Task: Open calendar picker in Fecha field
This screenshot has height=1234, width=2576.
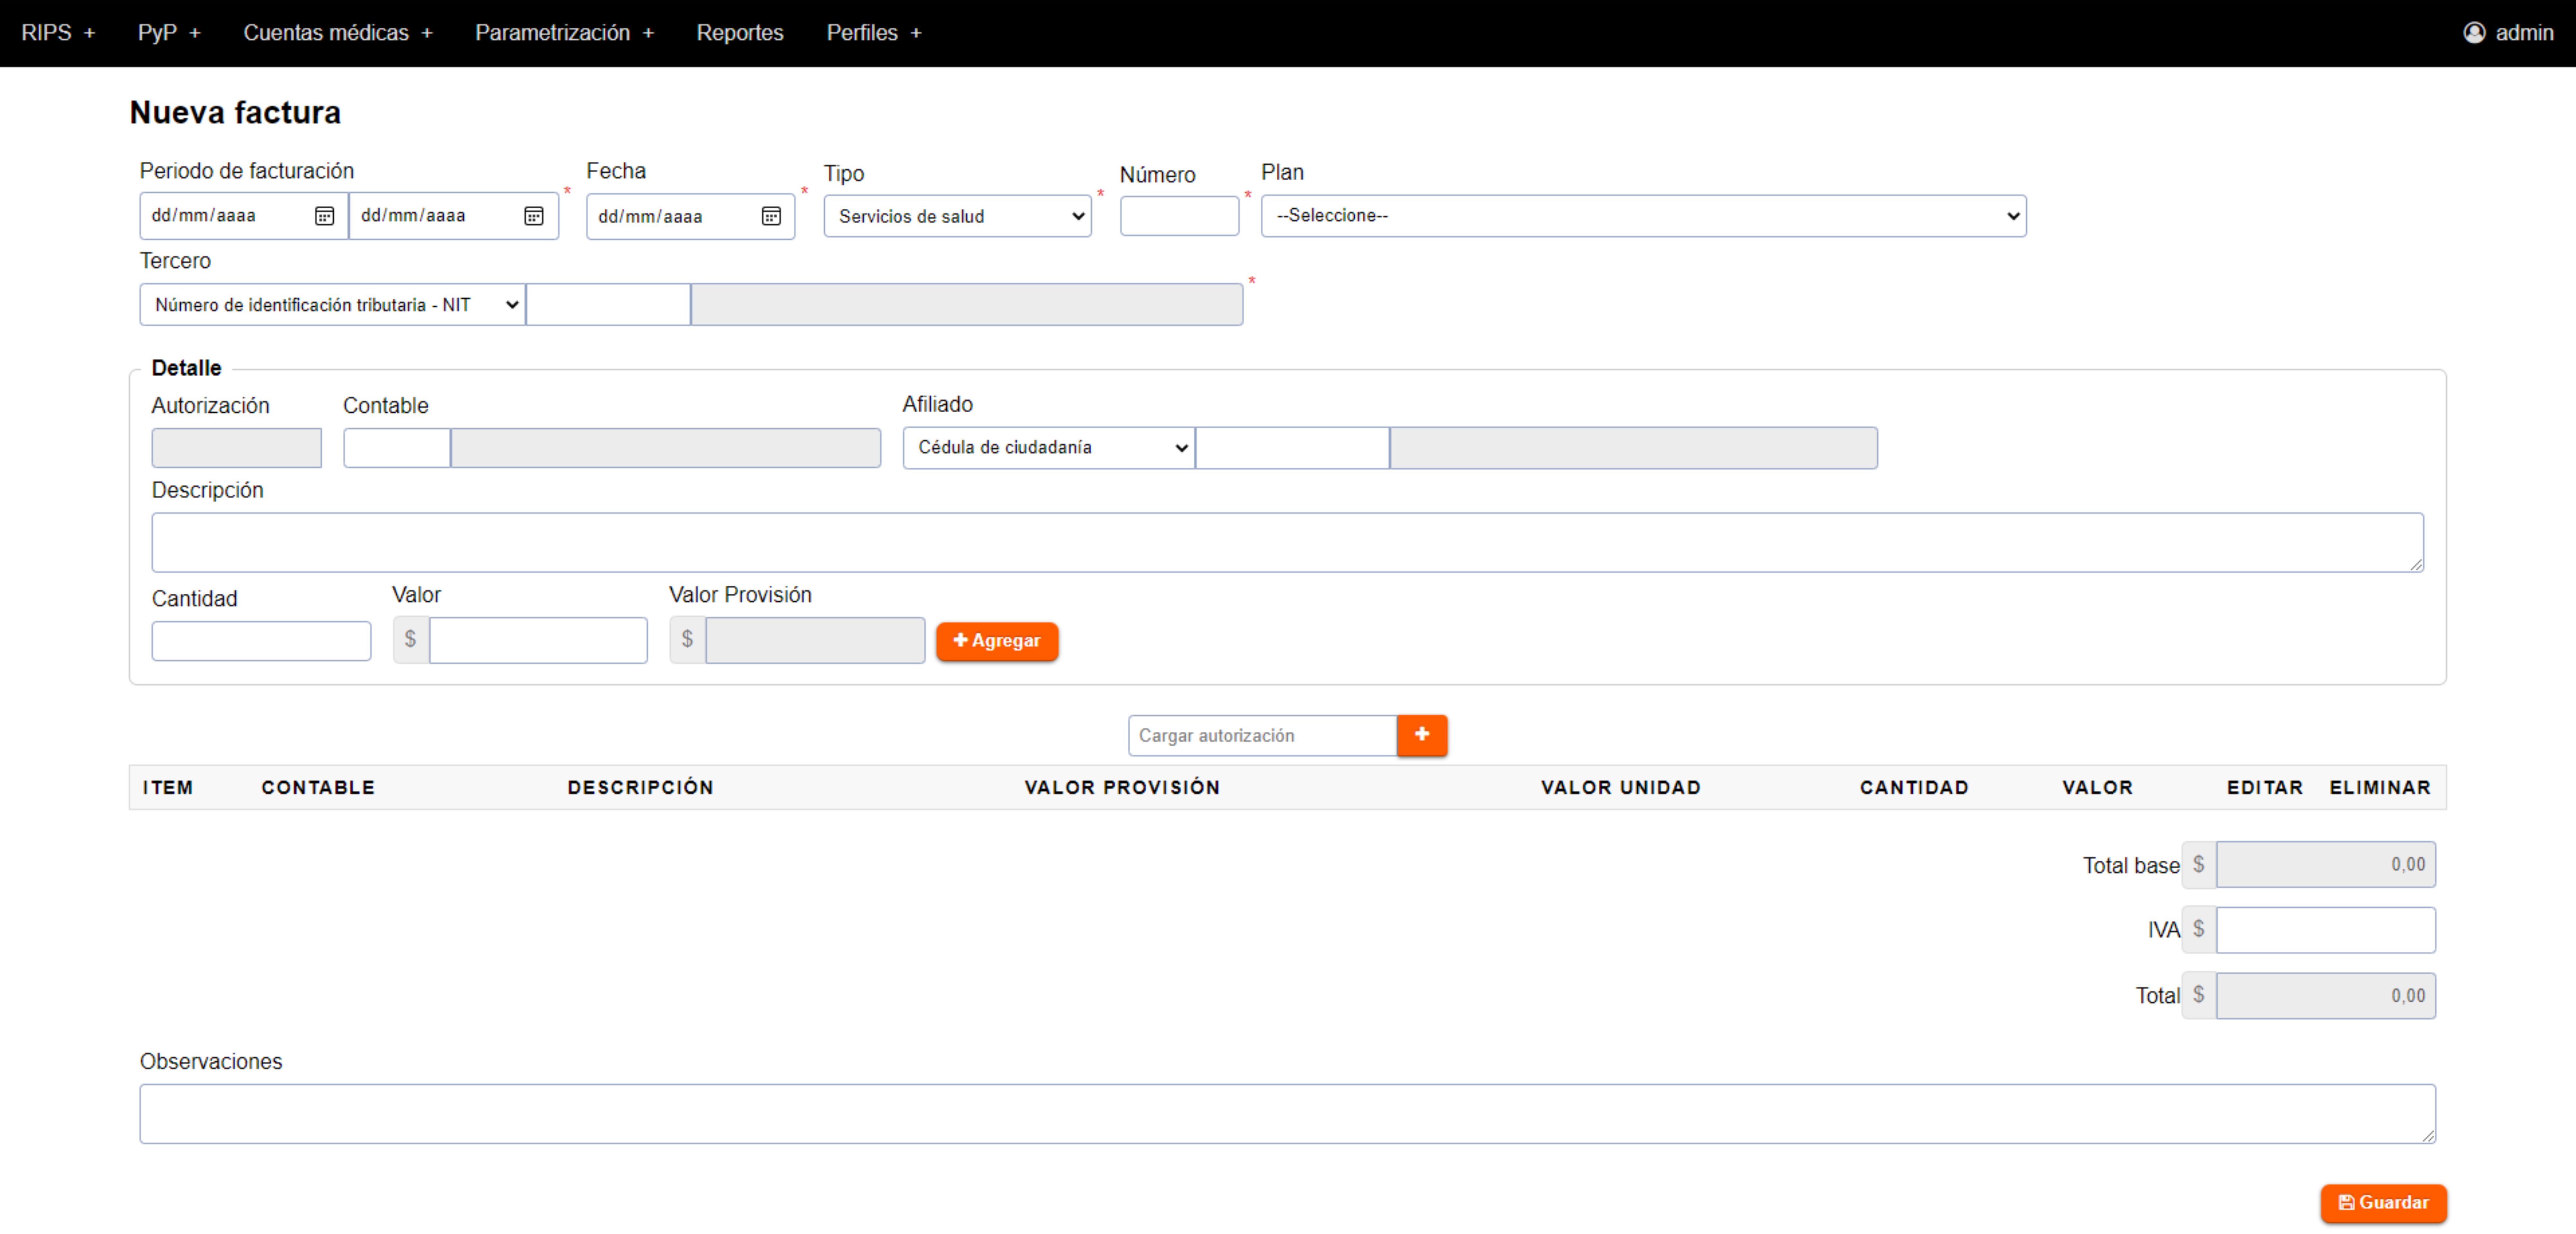Action: point(771,216)
